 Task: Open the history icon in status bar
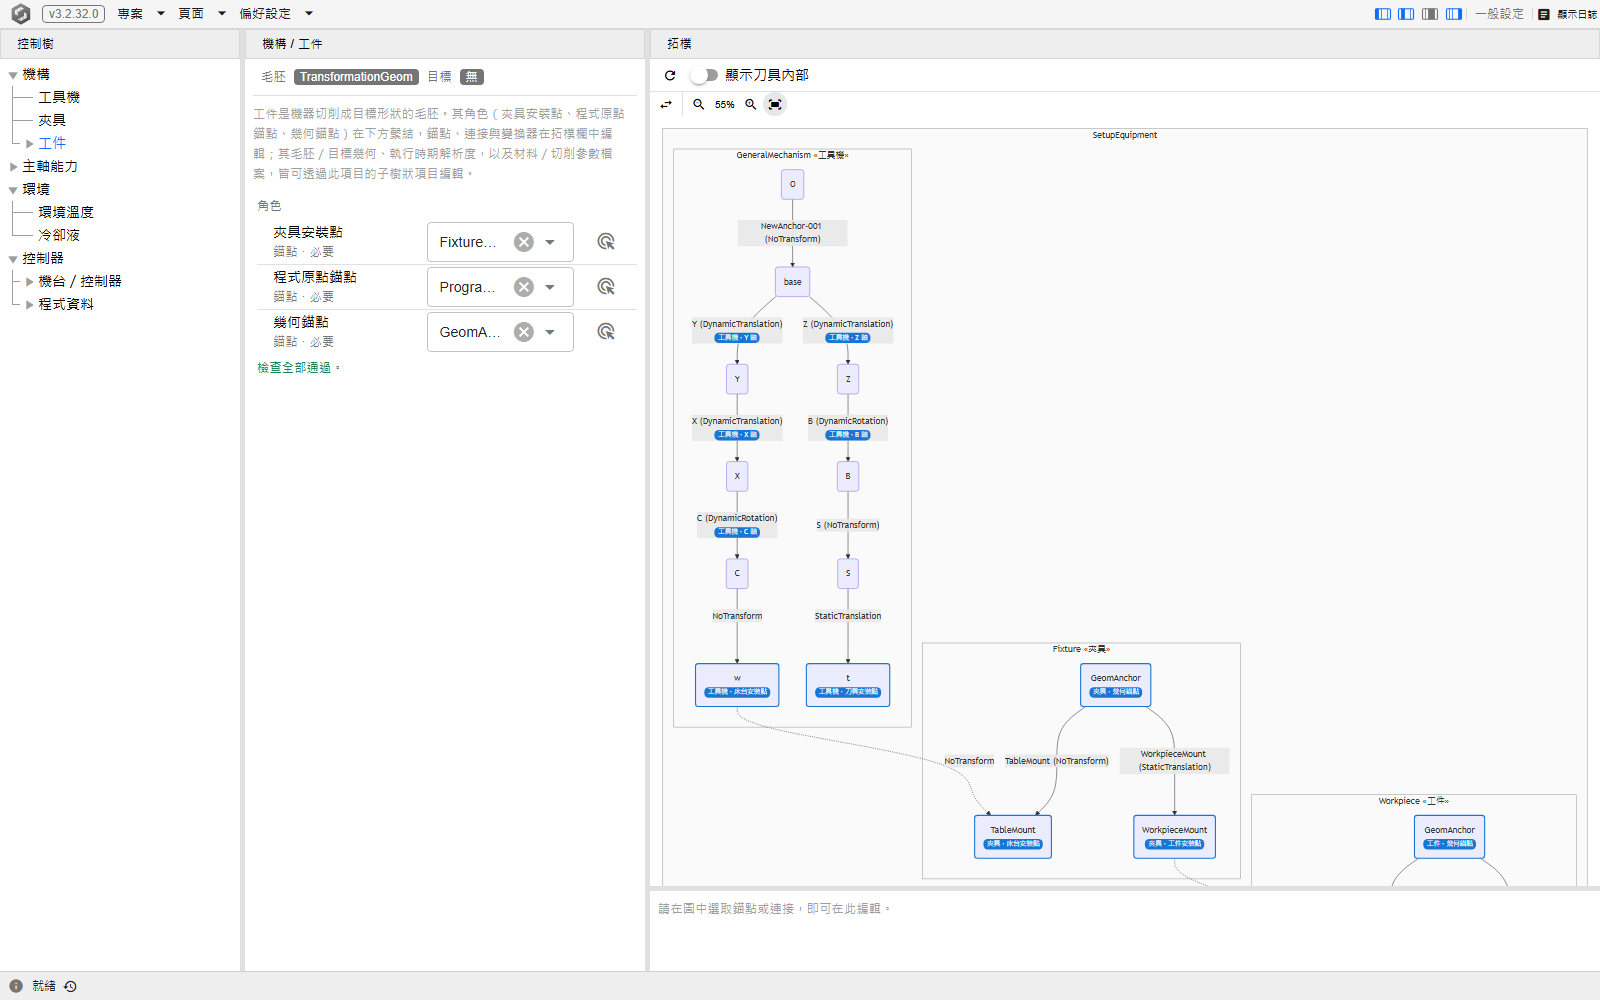click(x=70, y=986)
